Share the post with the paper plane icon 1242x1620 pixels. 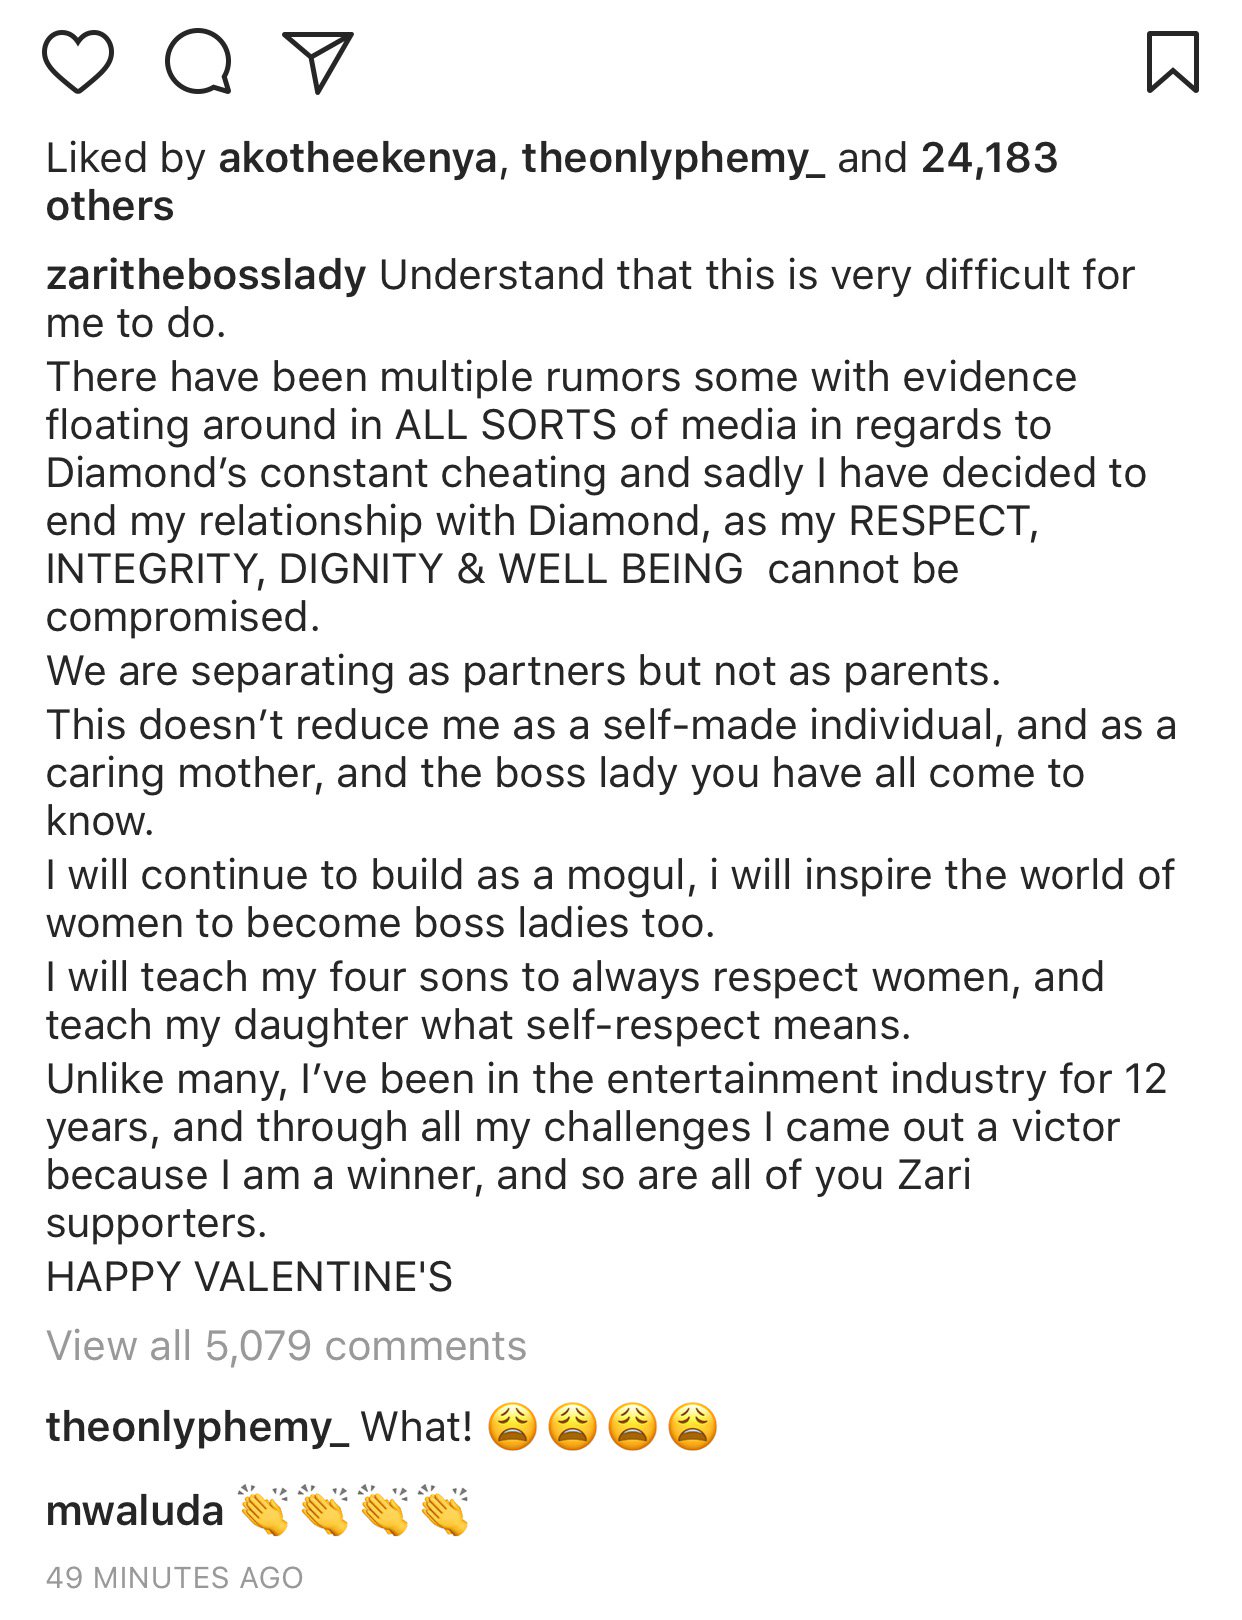tap(318, 62)
